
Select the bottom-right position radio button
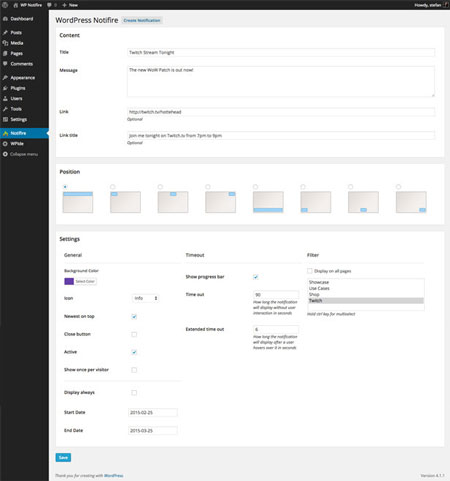398,187
